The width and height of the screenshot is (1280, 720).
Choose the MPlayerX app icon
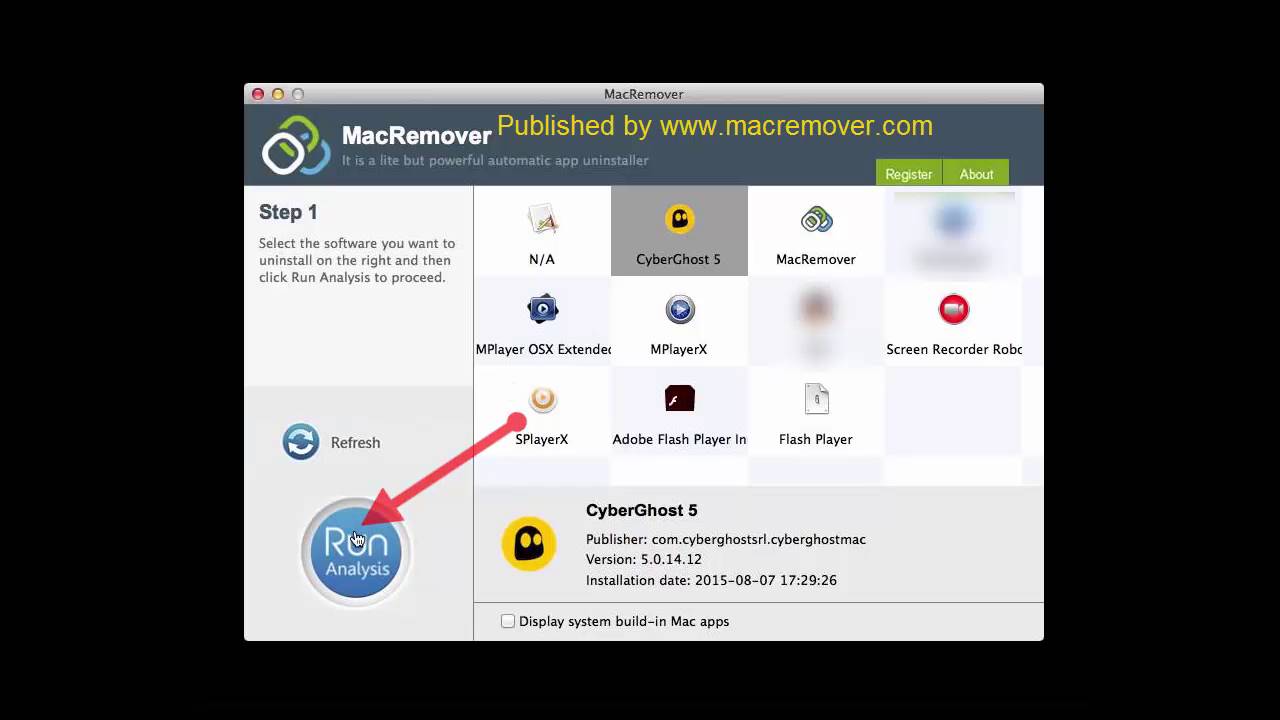pyautogui.click(x=680, y=309)
